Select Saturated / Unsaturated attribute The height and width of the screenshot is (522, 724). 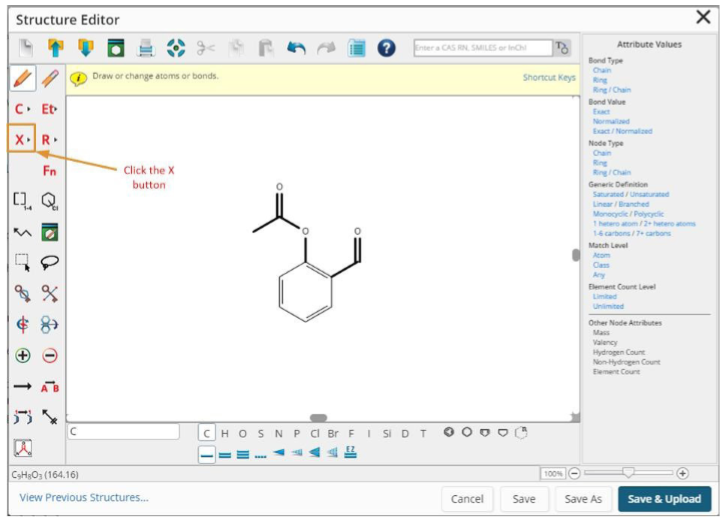(631, 194)
